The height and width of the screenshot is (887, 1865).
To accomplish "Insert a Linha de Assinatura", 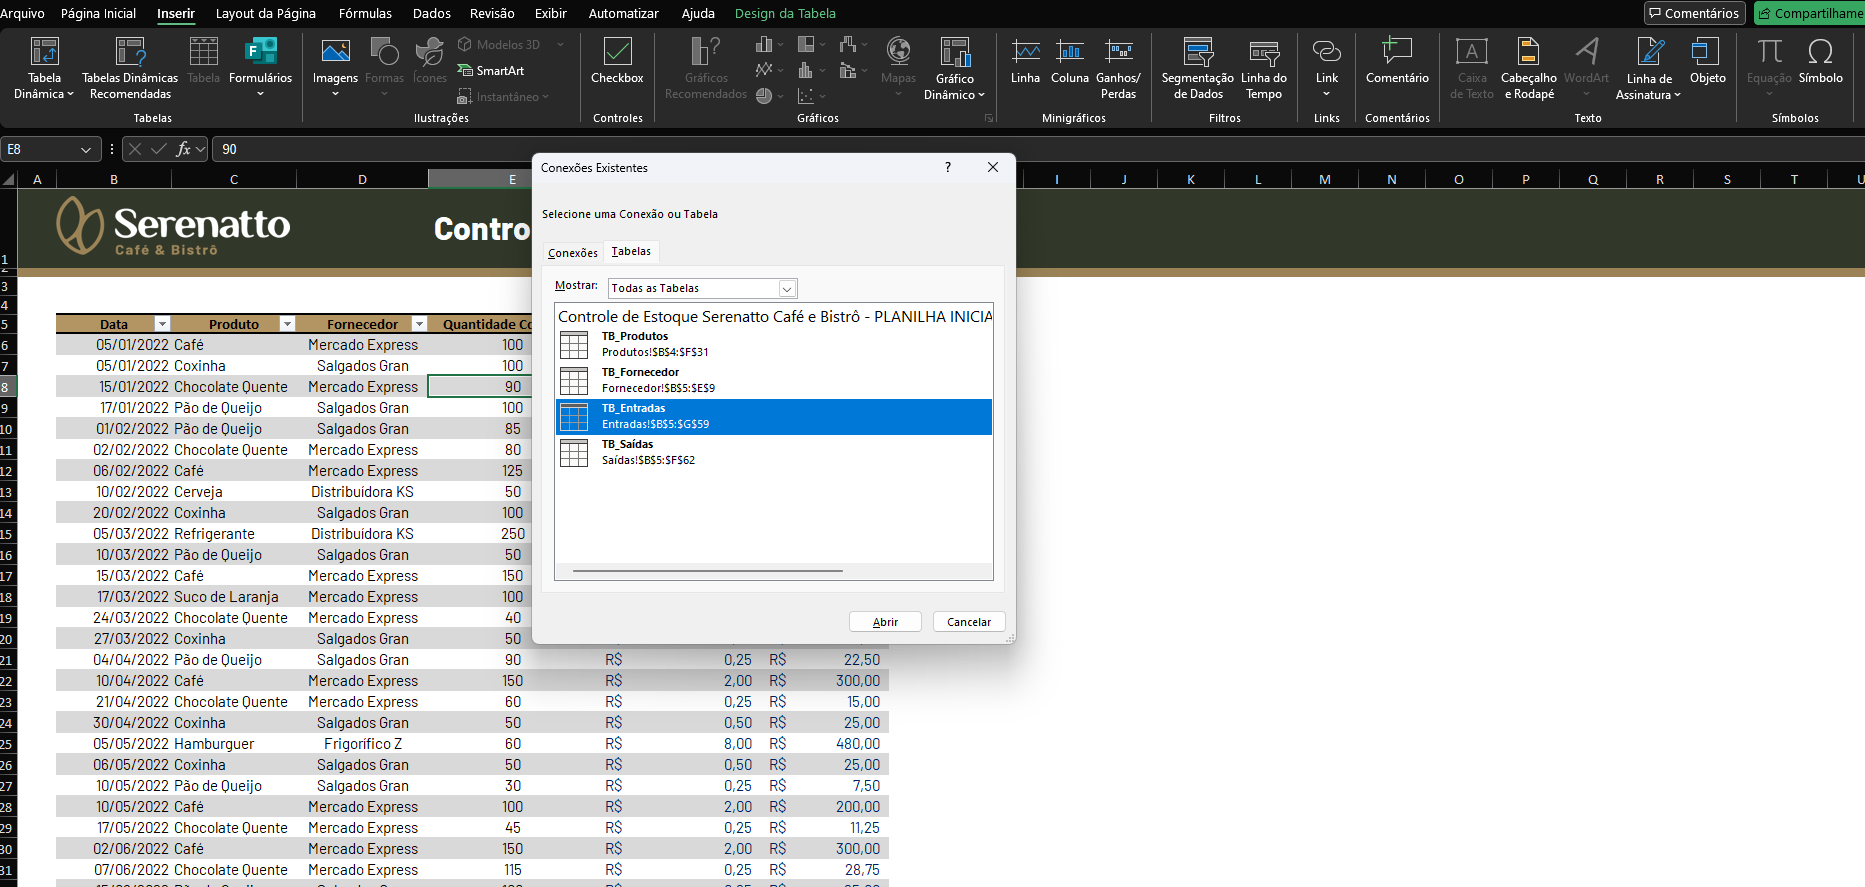I will pos(1649,68).
